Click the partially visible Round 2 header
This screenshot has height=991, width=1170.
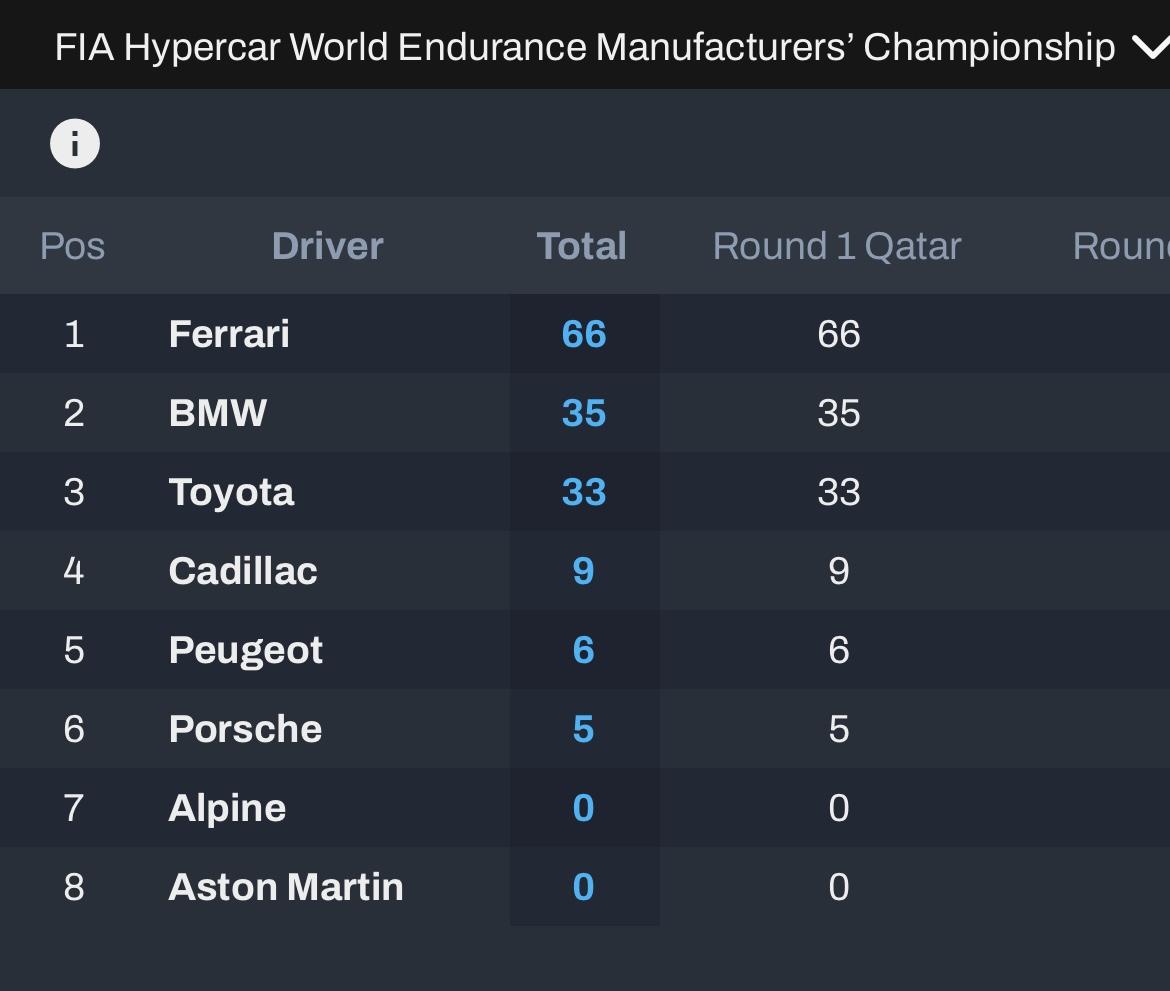pyautogui.click(x=1121, y=246)
